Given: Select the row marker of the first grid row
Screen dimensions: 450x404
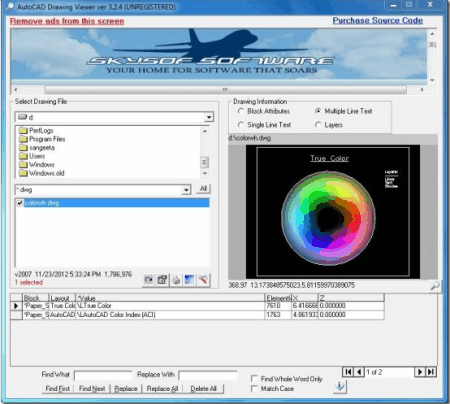Looking at the screenshot, I should click(16, 306).
